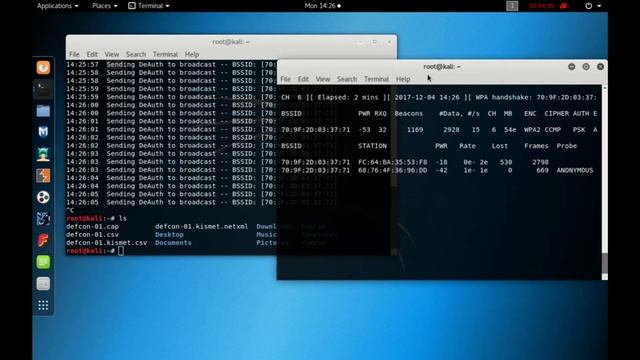The image size is (640, 360).
Task: Open the Terminal icon in the dock
Action: [x=43, y=89]
